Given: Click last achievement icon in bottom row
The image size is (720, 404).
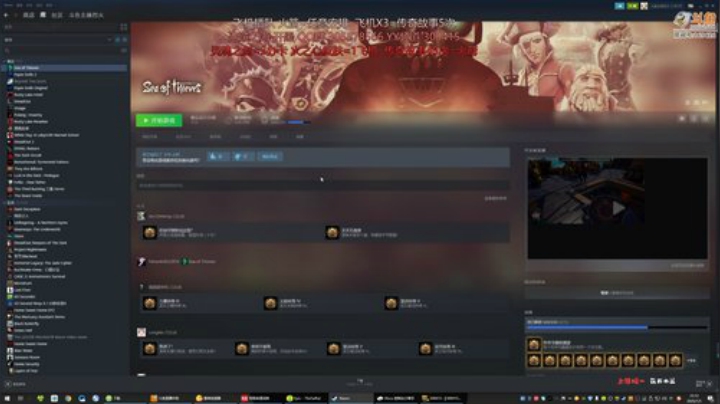Looking at the screenshot, I should 675,360.
